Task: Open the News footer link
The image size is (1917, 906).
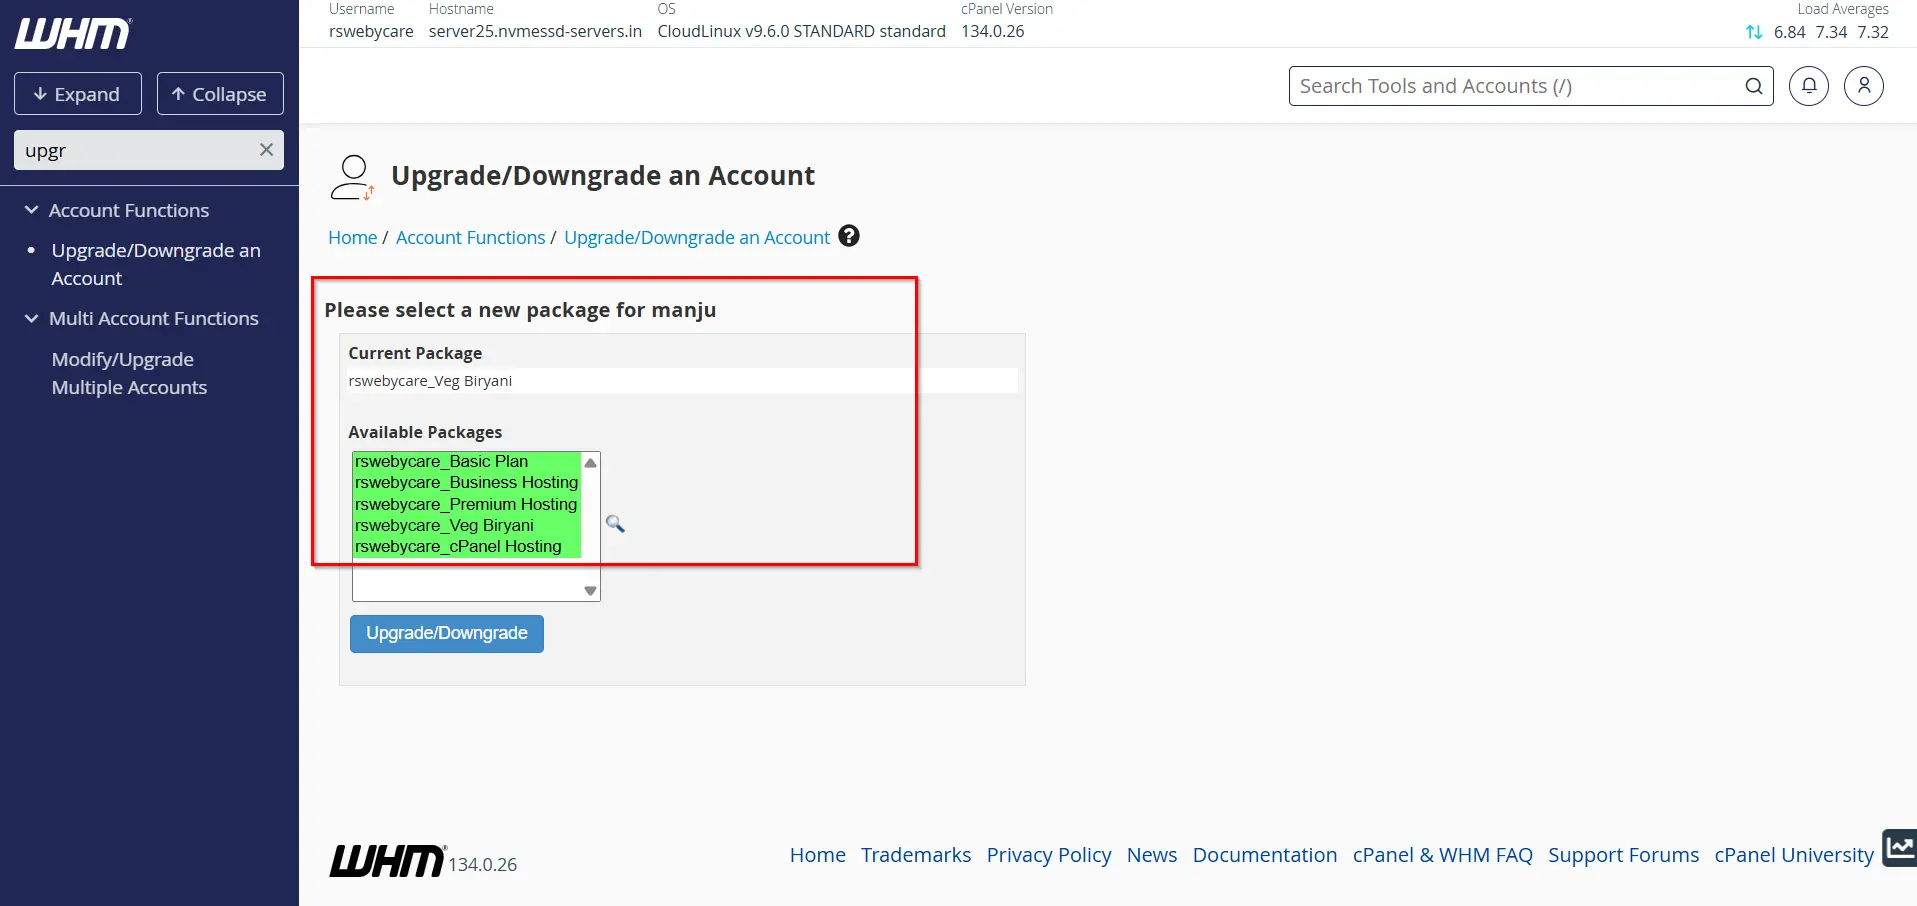Action: (1152, 855)
